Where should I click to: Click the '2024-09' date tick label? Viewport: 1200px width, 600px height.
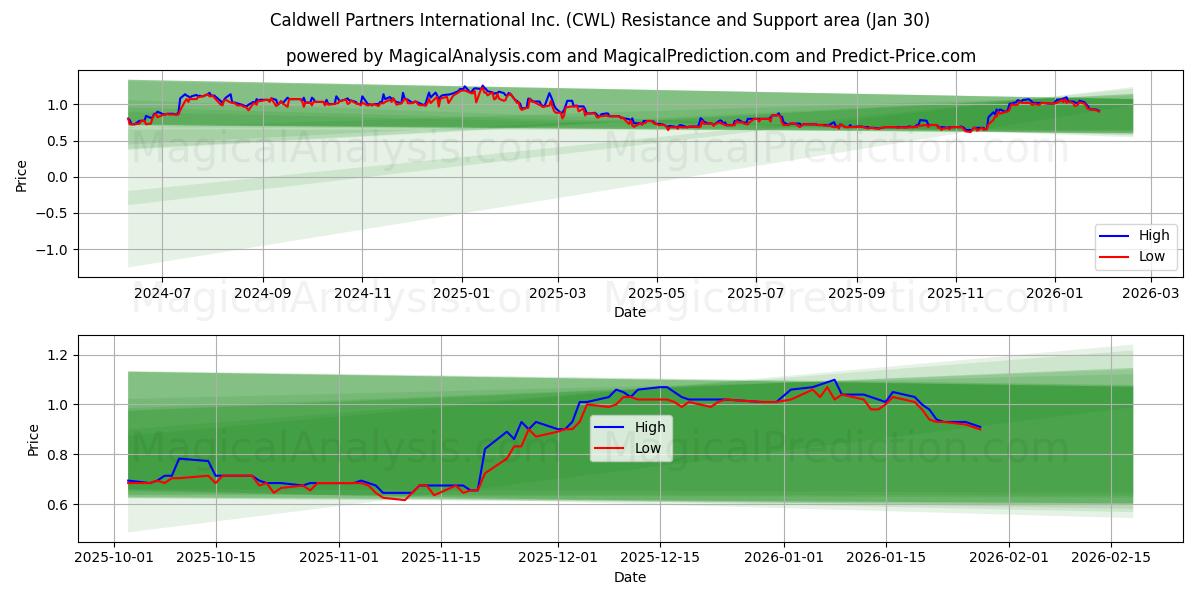click(263, 294)
